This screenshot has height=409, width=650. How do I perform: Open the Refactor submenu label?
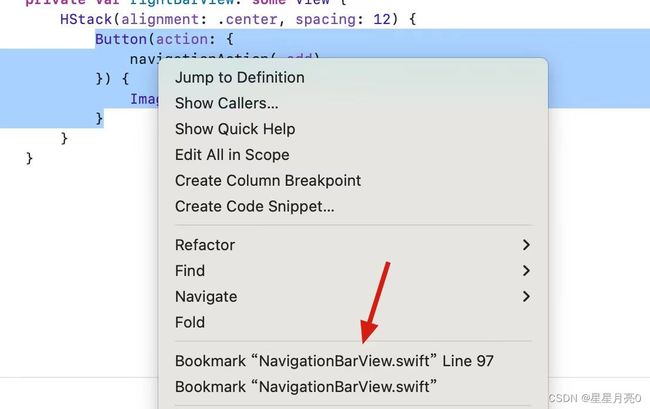[x=205, y=245]
